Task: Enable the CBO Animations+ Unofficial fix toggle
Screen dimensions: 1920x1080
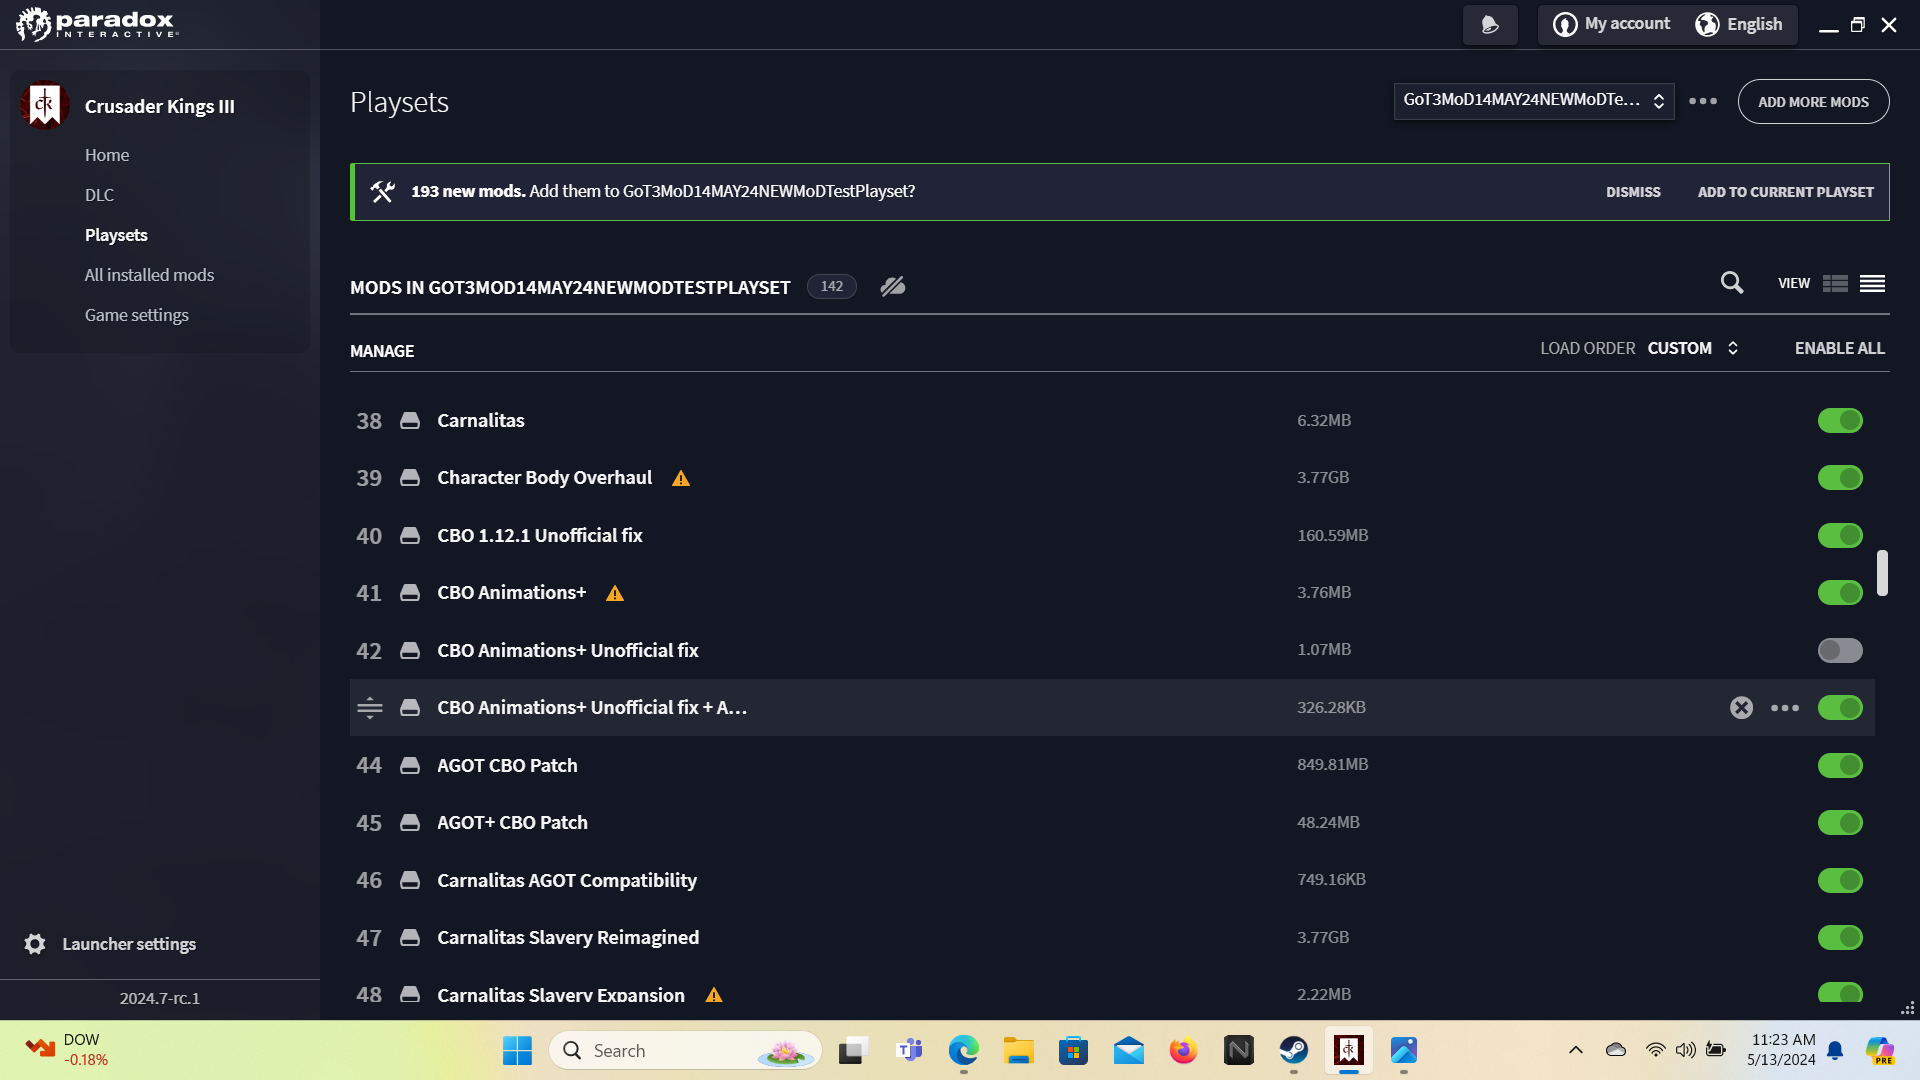Action: tap(1840, 651)
